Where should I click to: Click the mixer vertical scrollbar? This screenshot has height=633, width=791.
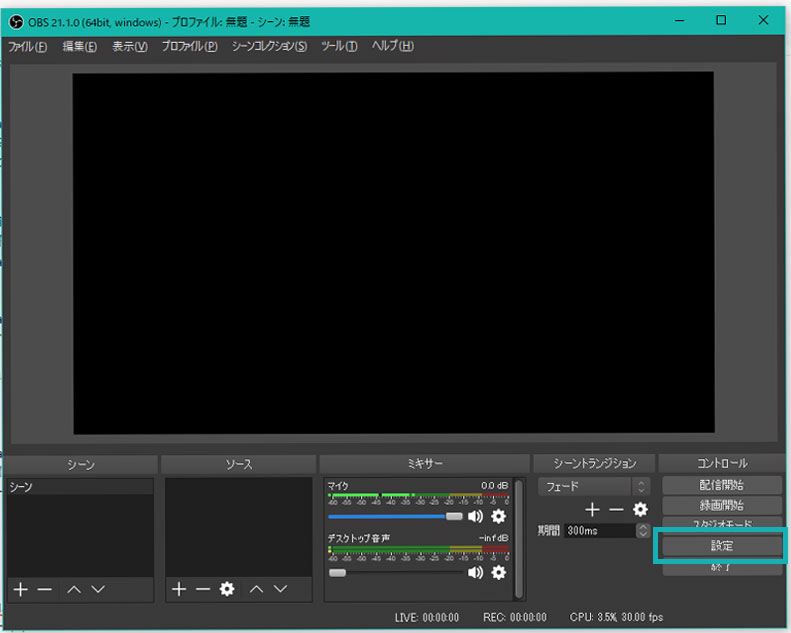(518, 539)
